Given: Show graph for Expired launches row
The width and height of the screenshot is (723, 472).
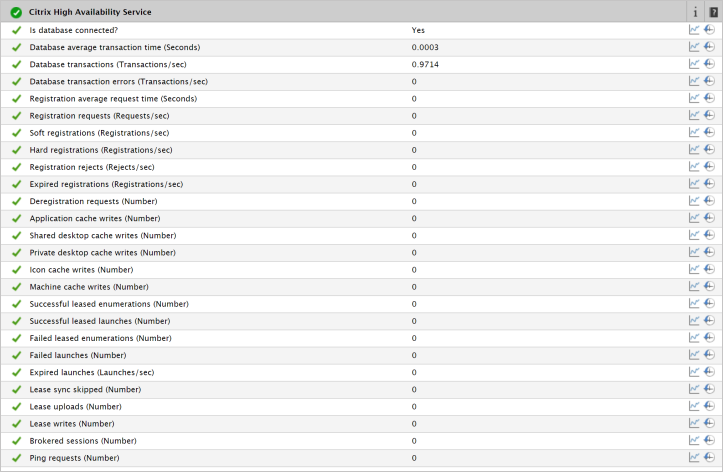Looking at the screenshot, I should pyautogui.click(x=694, y=372).
